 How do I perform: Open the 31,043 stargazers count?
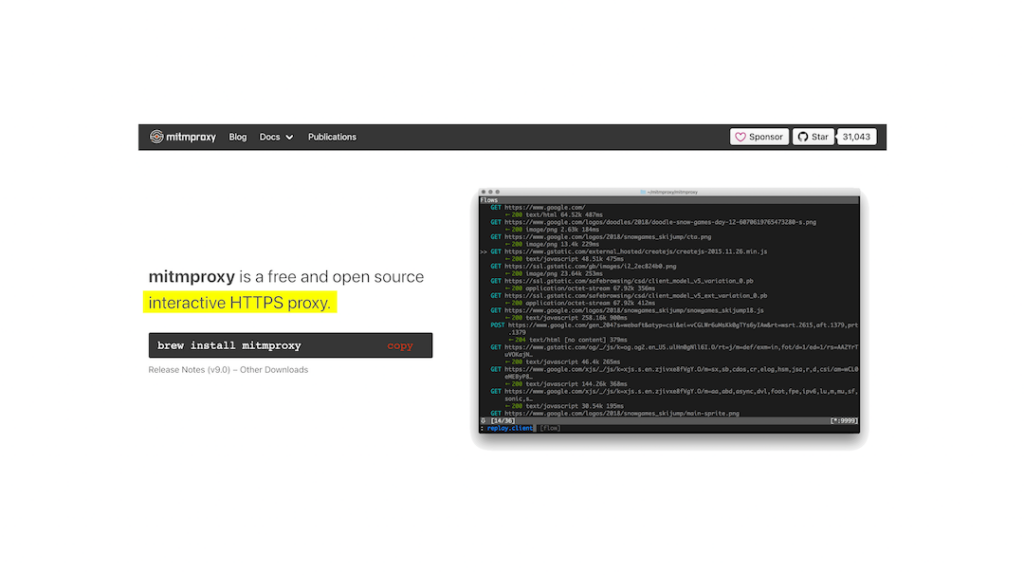tap(856, 137)
